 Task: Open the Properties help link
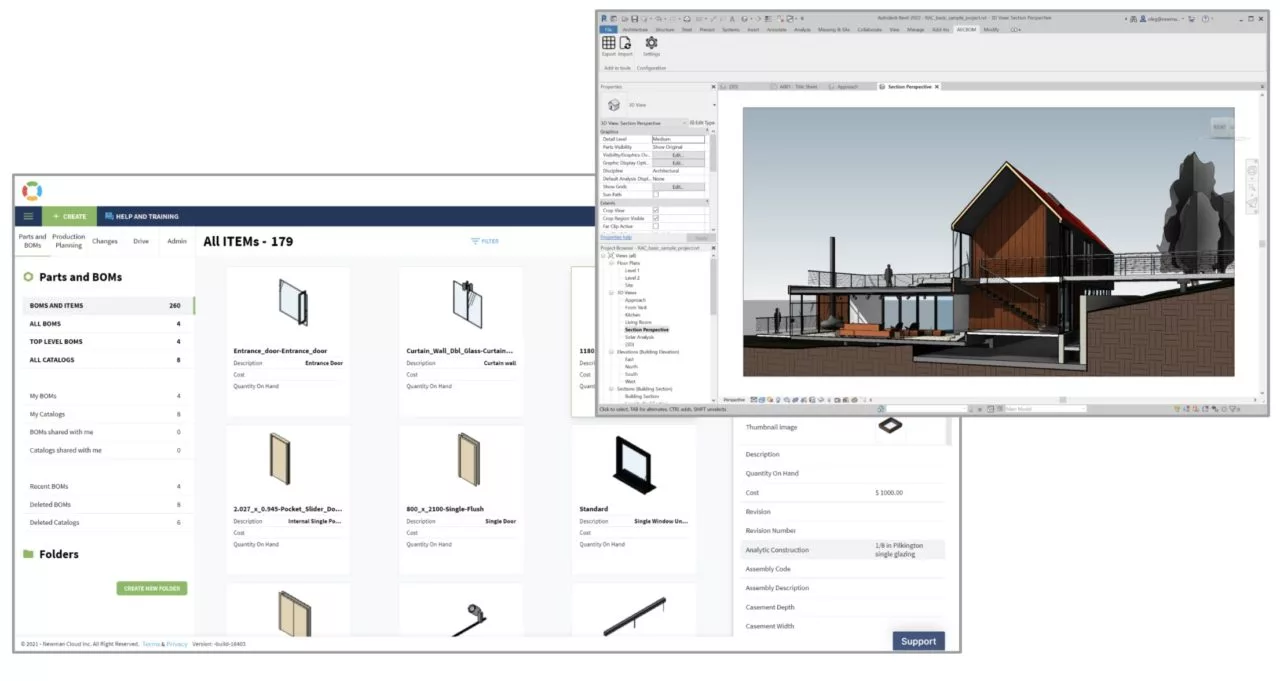pos(616,237)
